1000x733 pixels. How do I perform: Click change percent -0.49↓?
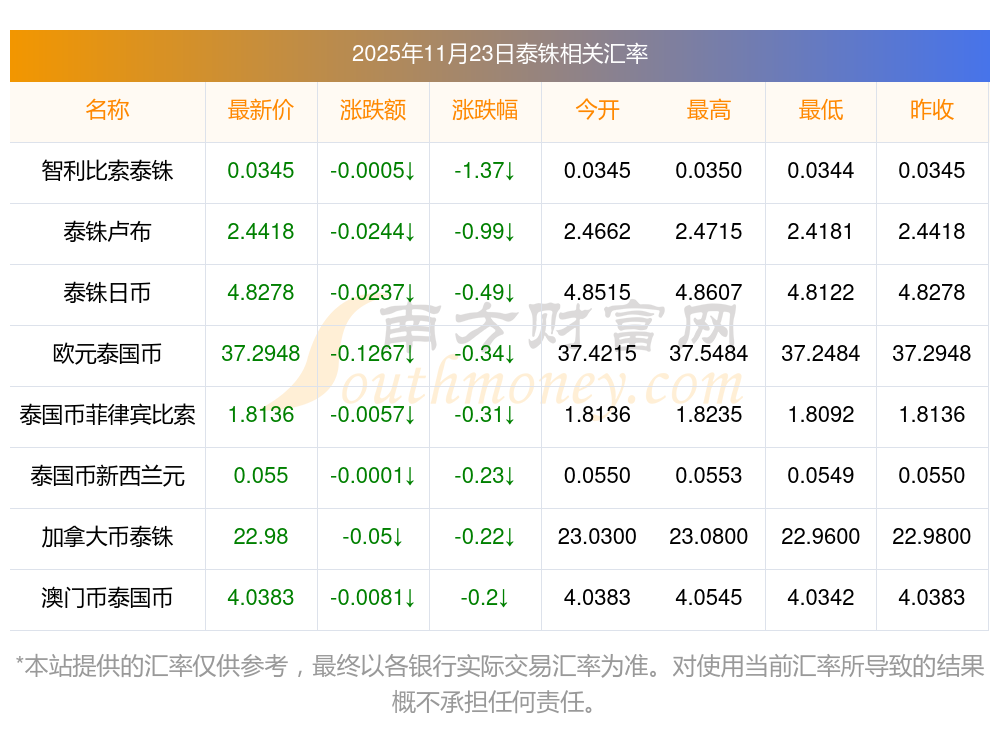click(485, 293)
